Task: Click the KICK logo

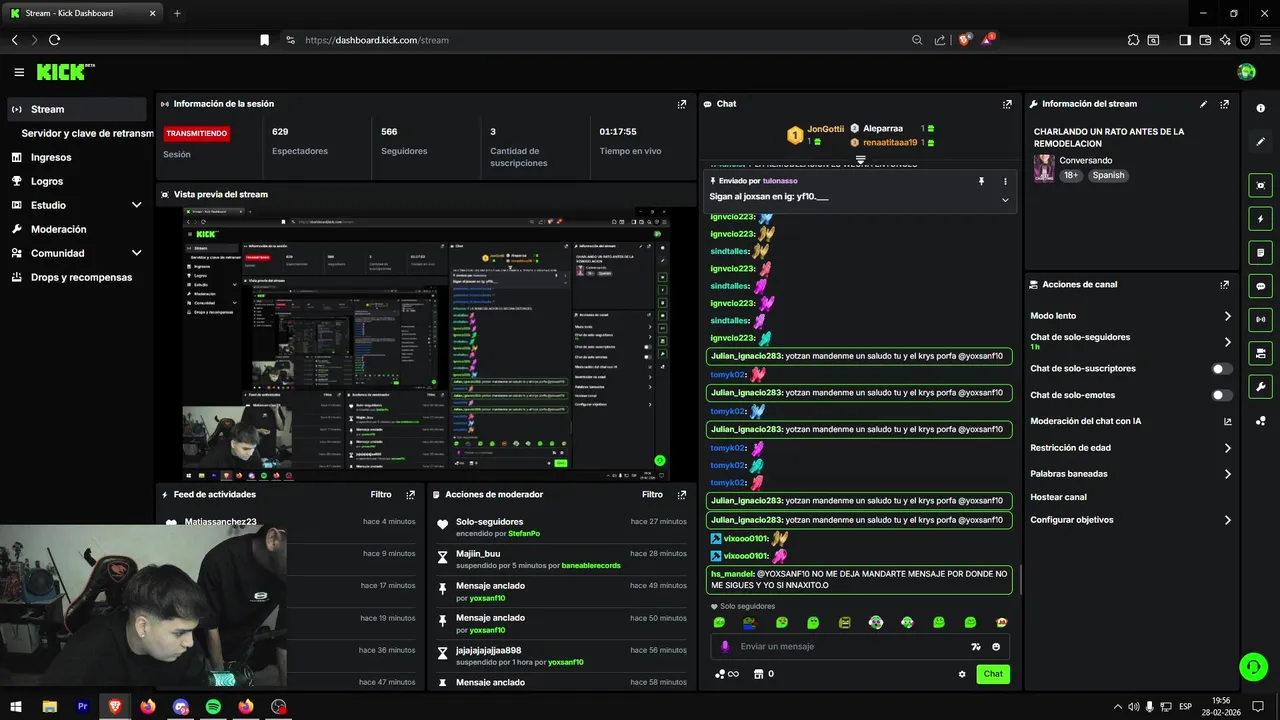Action: (62, 72)
